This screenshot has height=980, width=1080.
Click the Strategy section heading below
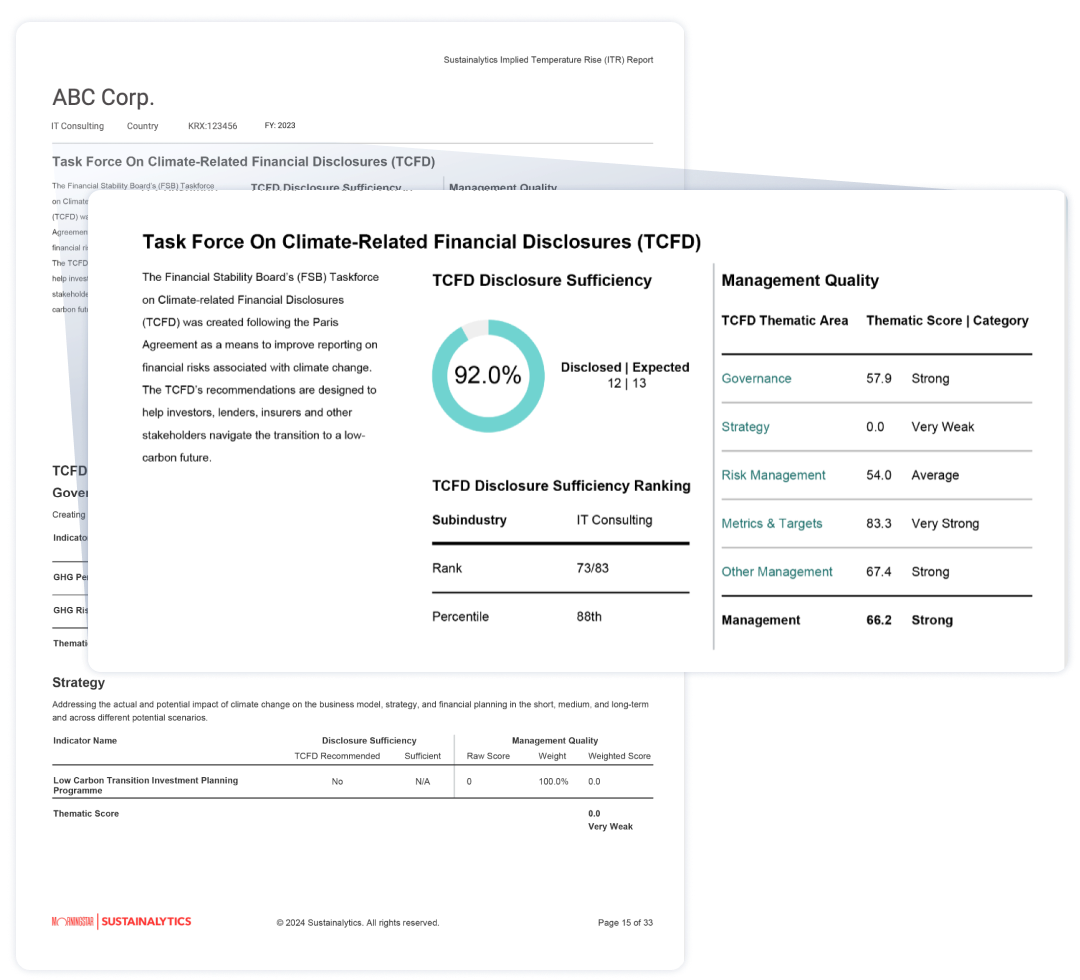coord(78,683)
